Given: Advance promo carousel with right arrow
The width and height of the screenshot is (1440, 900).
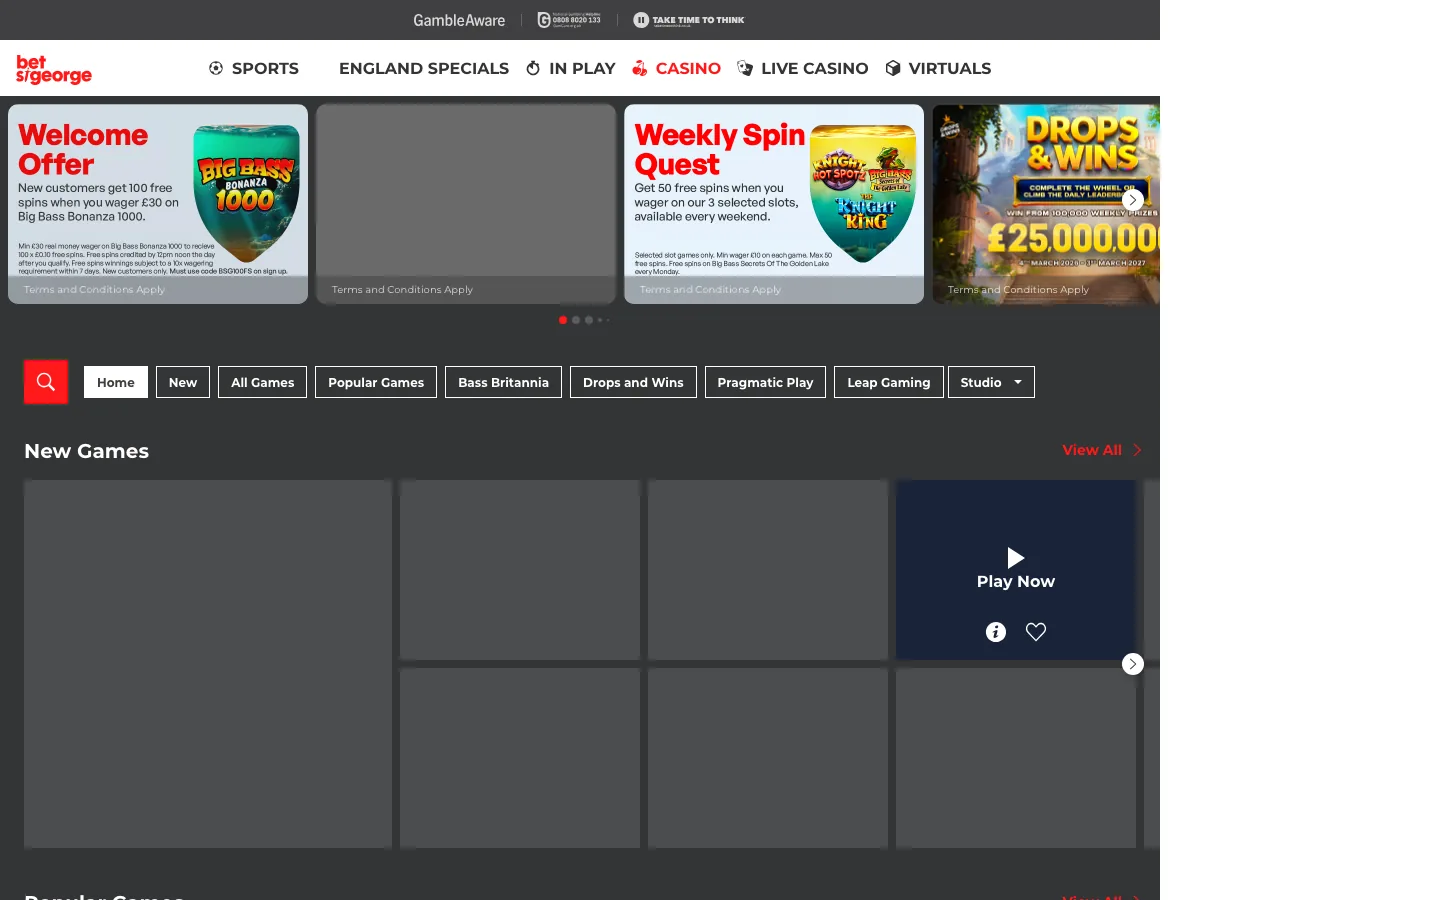Looking at the screenshot, I should coord(1132,200).
